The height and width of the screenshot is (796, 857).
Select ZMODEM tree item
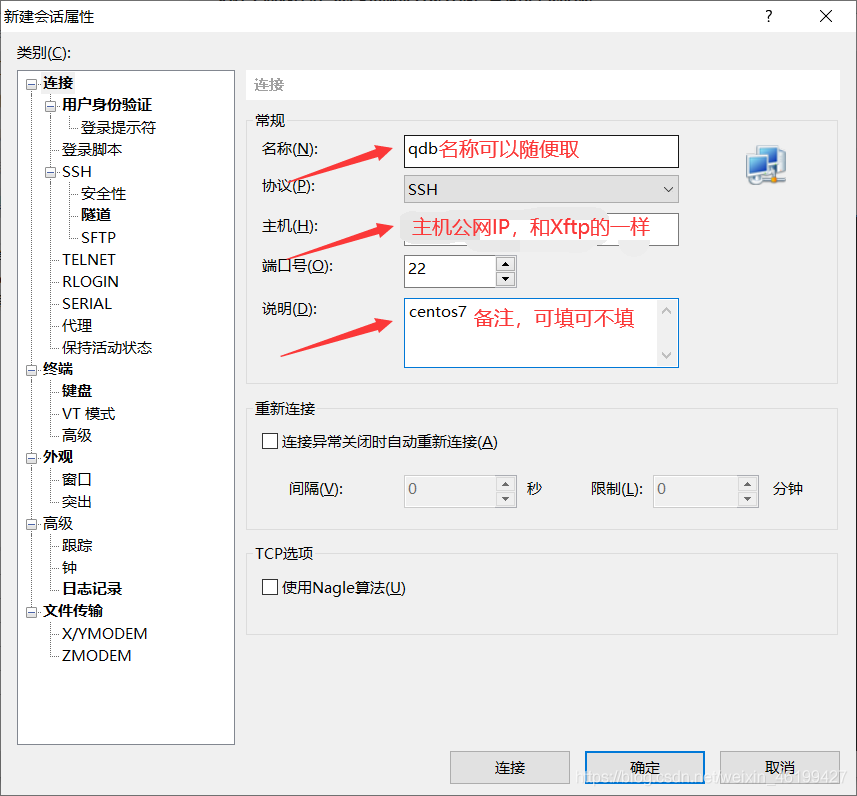click(97, 655)
